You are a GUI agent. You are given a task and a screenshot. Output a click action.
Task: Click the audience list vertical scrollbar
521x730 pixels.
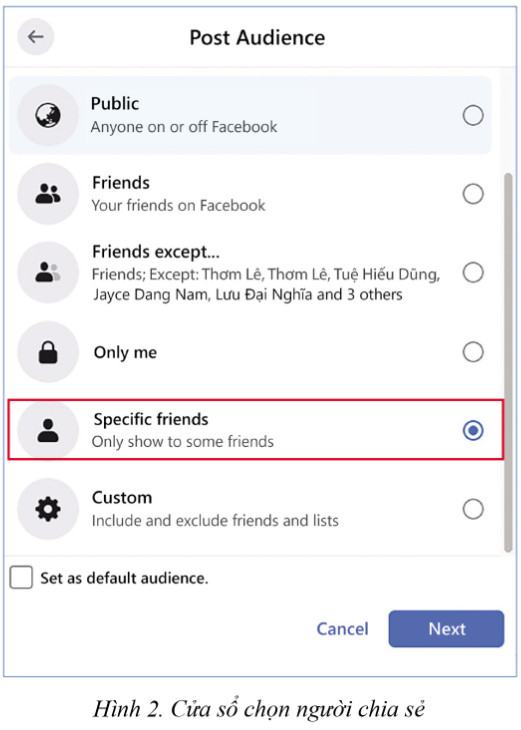pos(508,363)
